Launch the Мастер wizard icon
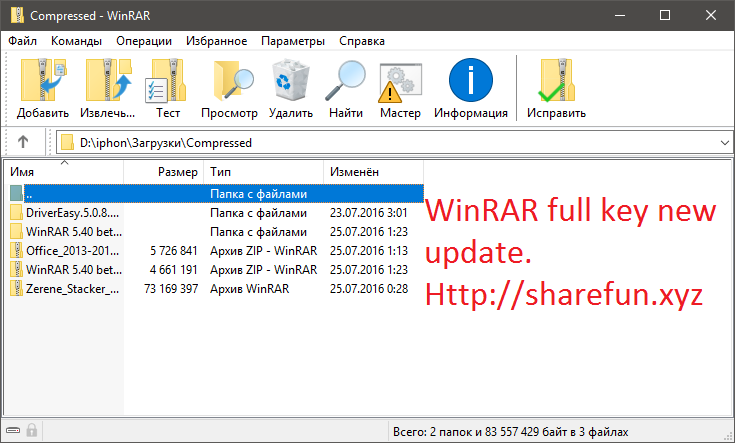This screenshot has height=443, width=735. point(400,83)
